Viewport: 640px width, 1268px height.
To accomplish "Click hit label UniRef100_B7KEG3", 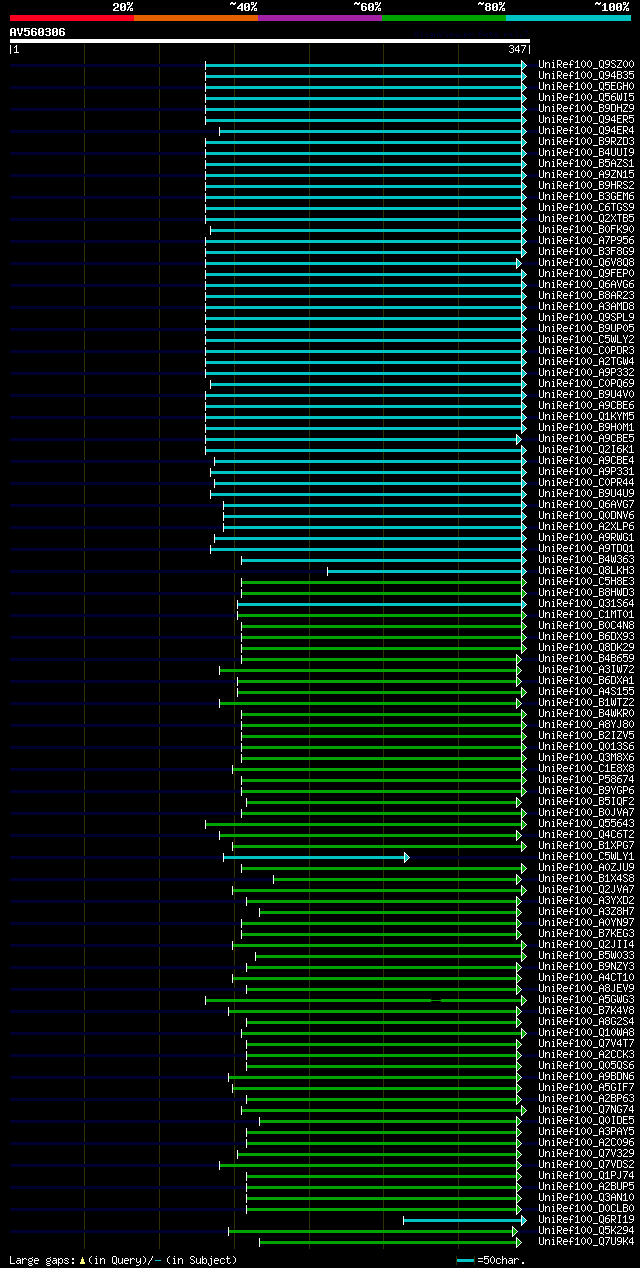I will tap(586, 933).
